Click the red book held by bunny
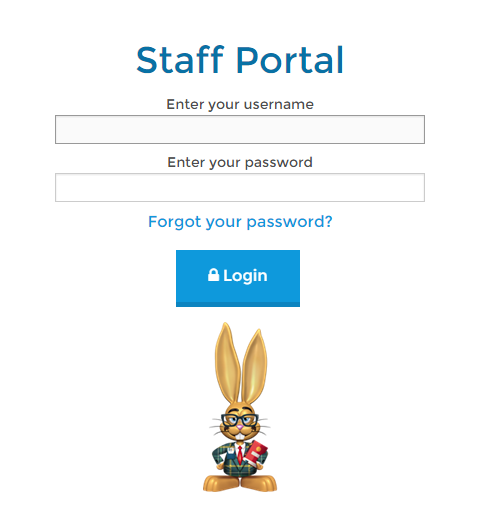This screenshot has width=487, height=522. point(256,453)
